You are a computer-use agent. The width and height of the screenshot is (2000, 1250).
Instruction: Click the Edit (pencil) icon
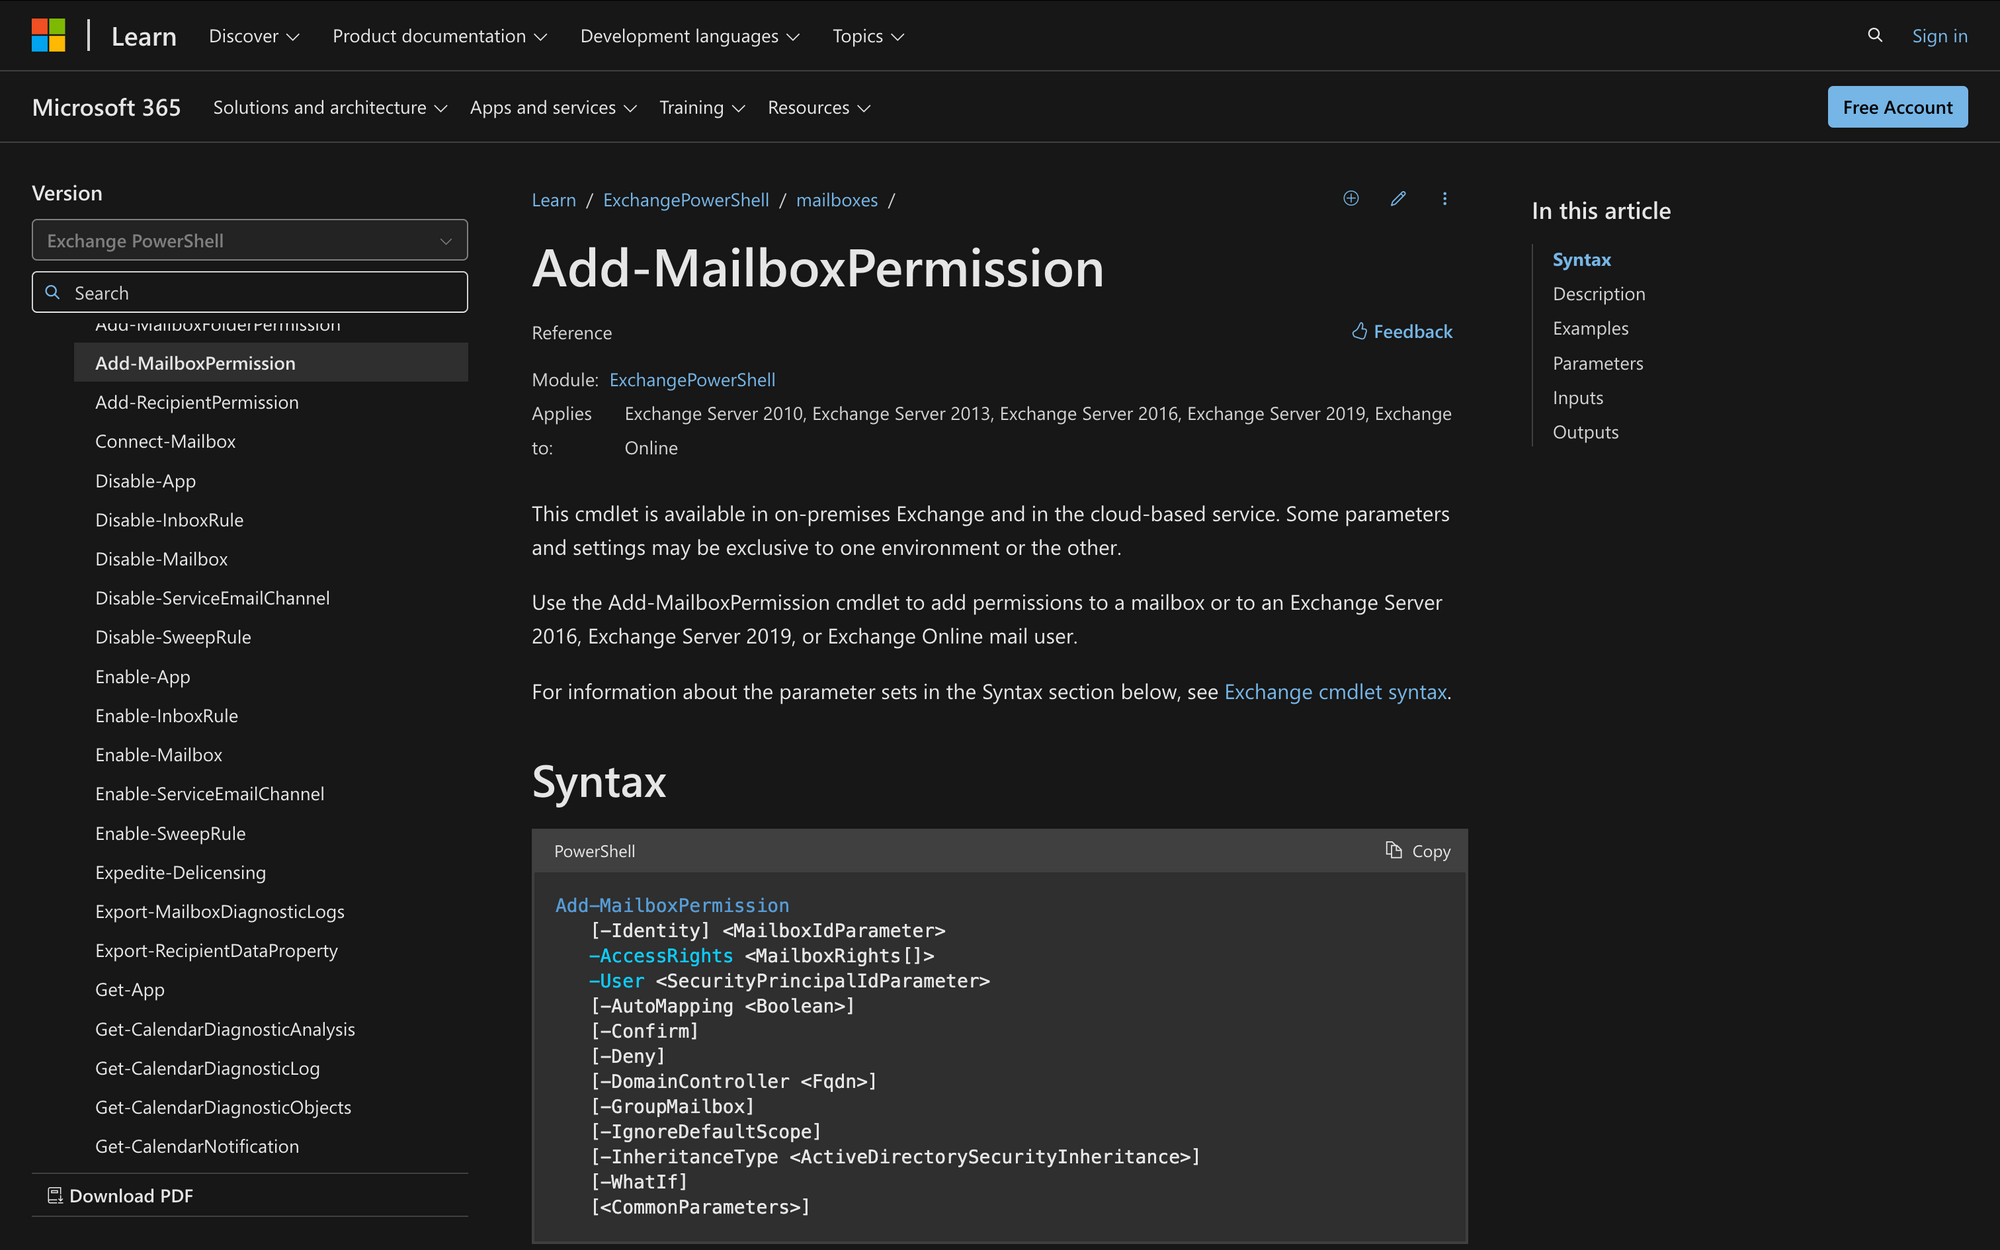pyautogui.click(x=1398, y=199)
